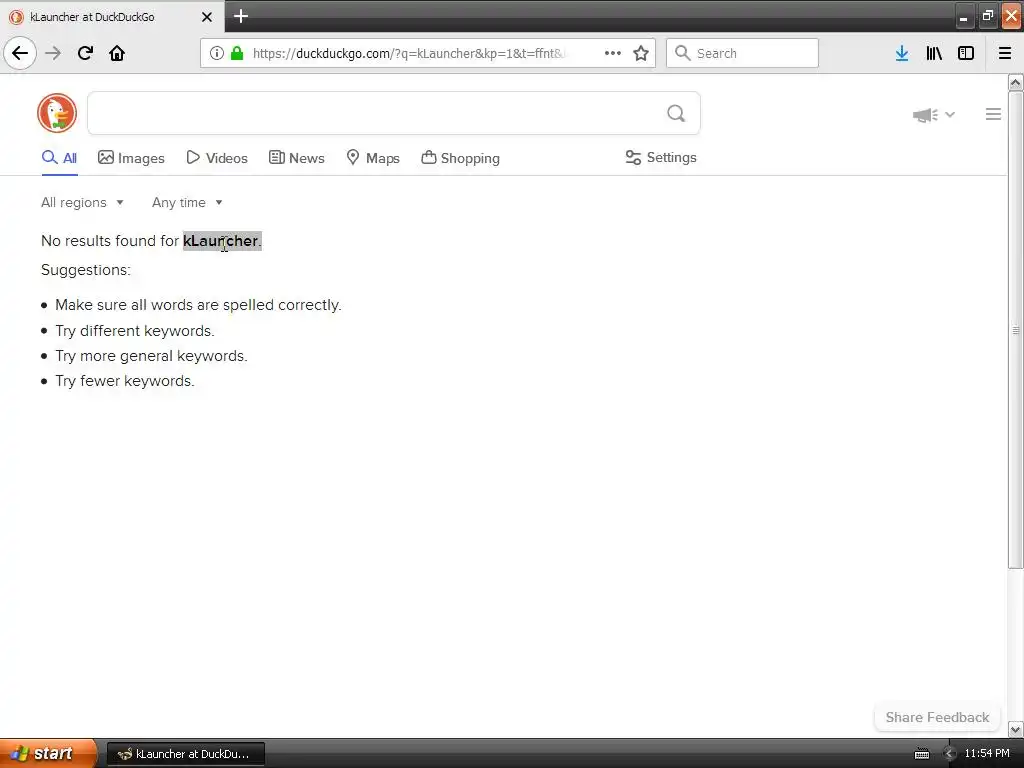
Task: Click 'Try more general keywords.' text
Action: coord(151,356)
